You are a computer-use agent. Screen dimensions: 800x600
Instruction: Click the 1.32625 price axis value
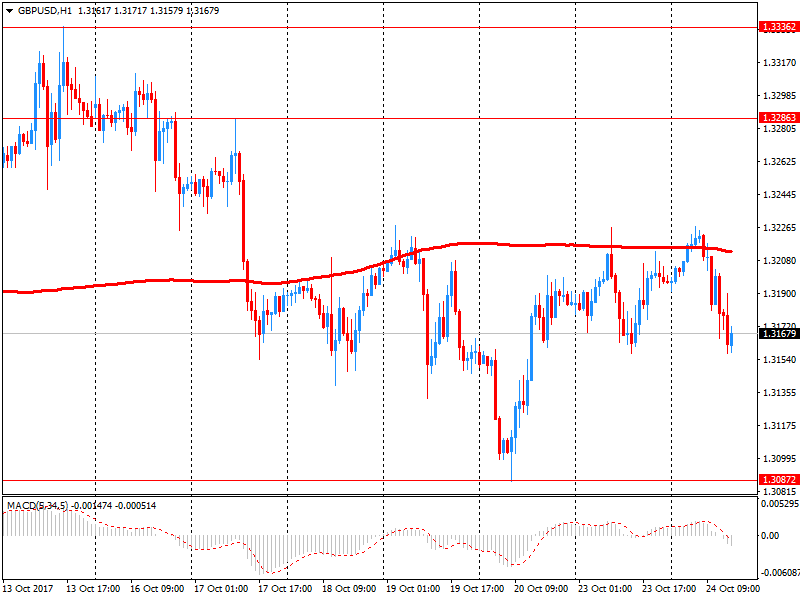coord(779,162)
